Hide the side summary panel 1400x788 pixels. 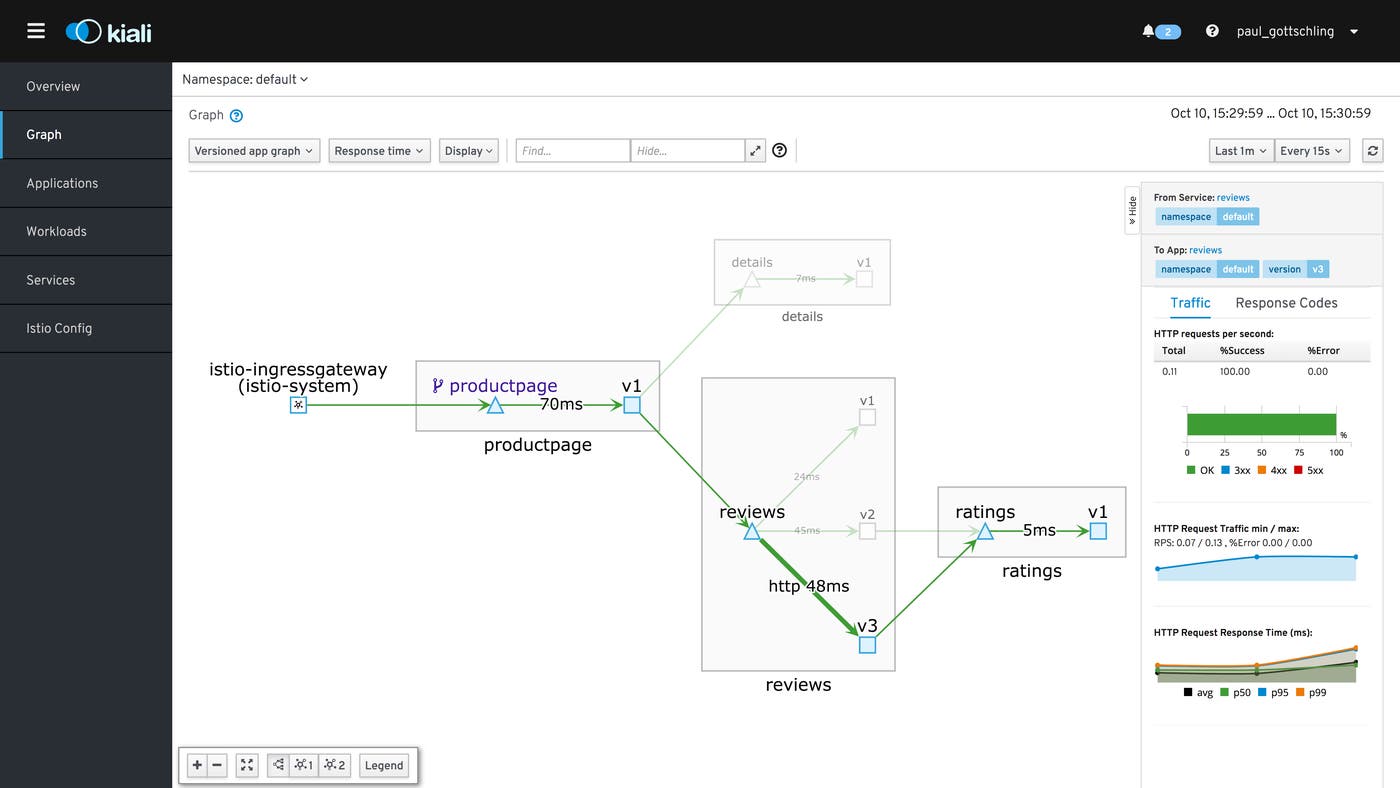(x=1132, y=209)
